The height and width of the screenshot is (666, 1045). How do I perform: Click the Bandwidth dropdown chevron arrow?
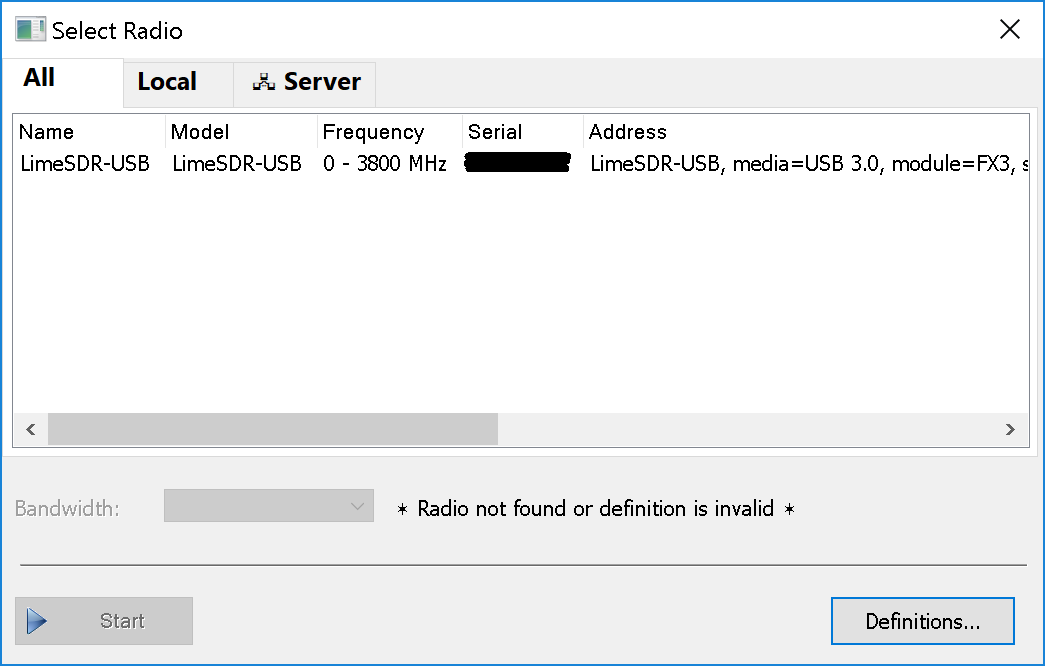pyautogui.click(x=357, y=506)
